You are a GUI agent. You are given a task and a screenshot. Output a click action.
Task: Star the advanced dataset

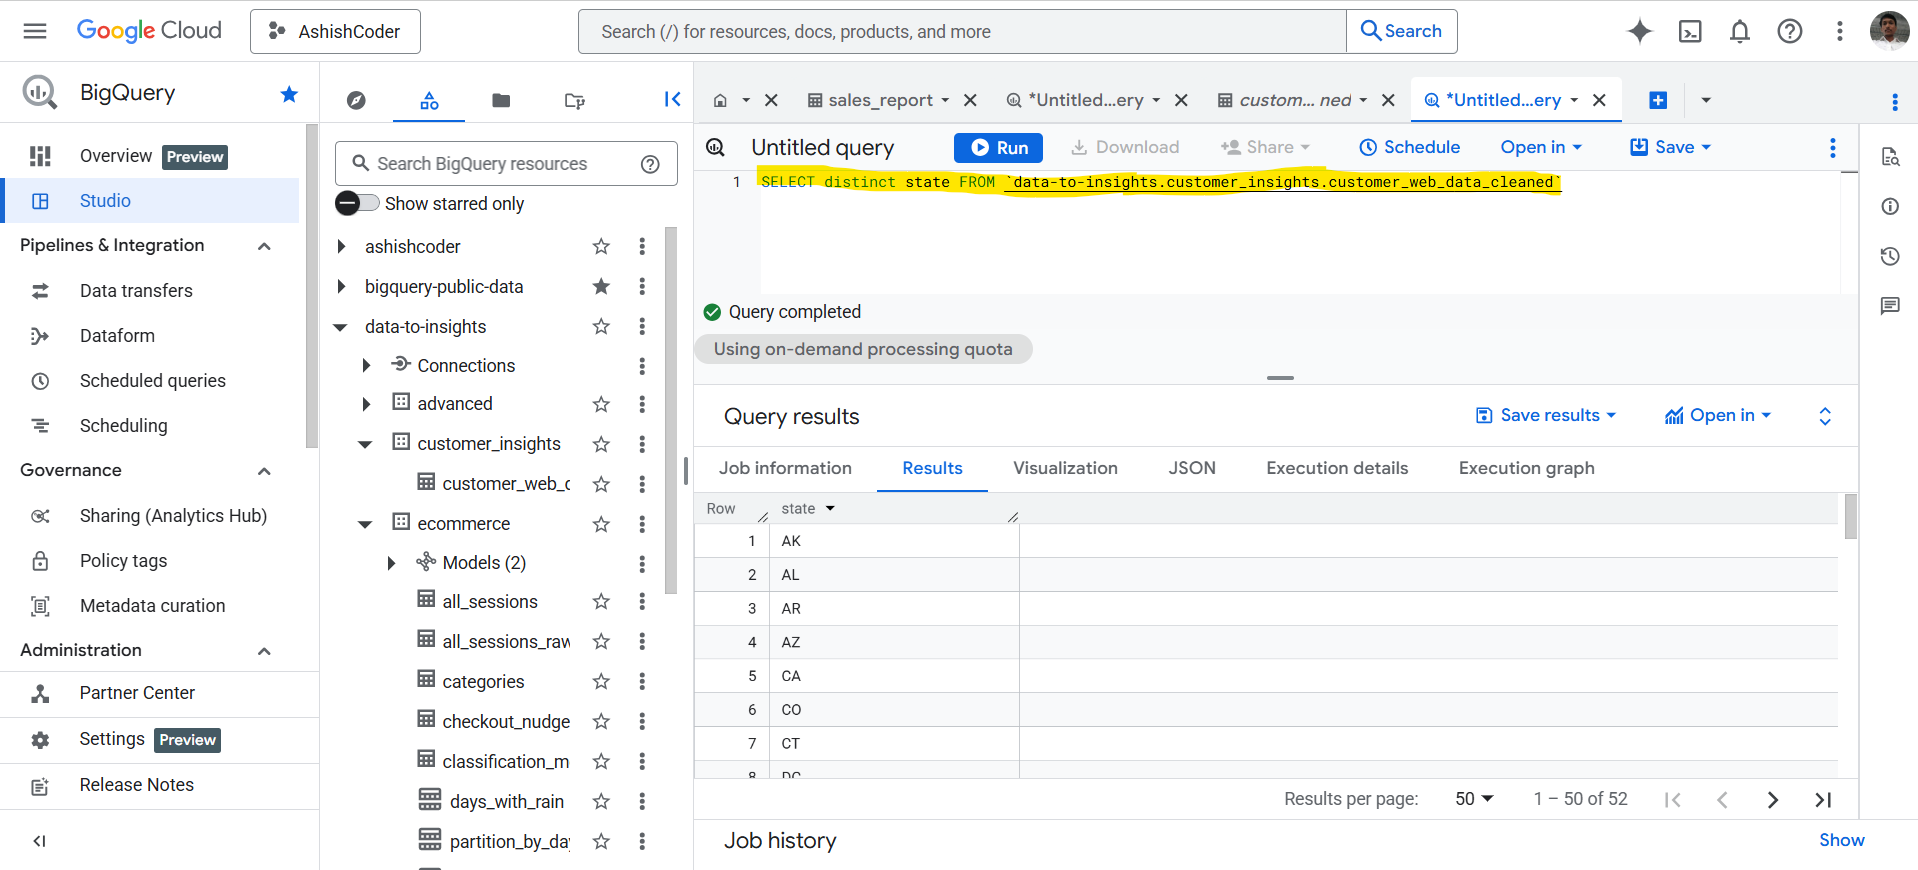click(601, 404)
